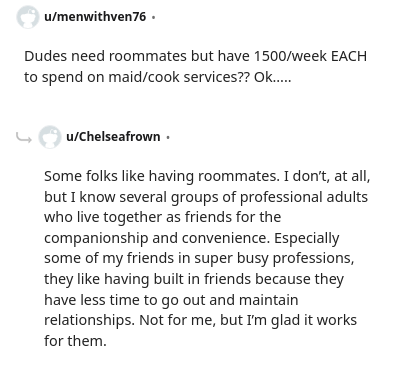Click the dot separator after u/menwithven76
Screen dimensions: 400x376
click(153, 17)
